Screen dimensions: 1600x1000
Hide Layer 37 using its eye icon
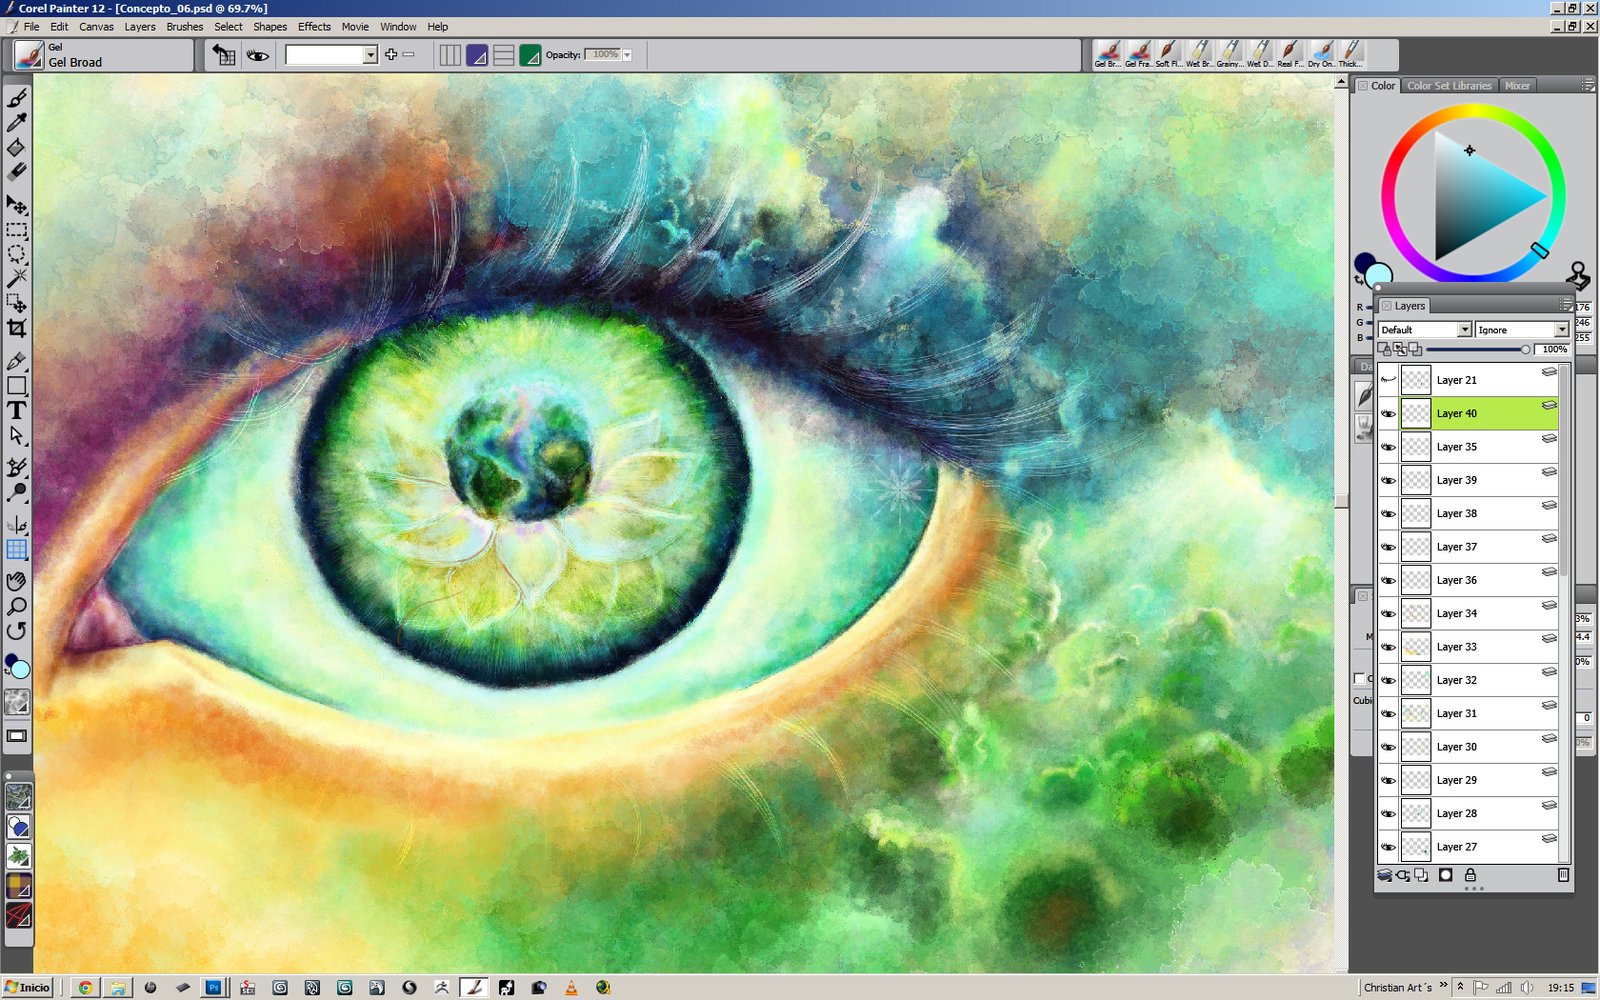pyautogui.click(x=1388, y=547)
